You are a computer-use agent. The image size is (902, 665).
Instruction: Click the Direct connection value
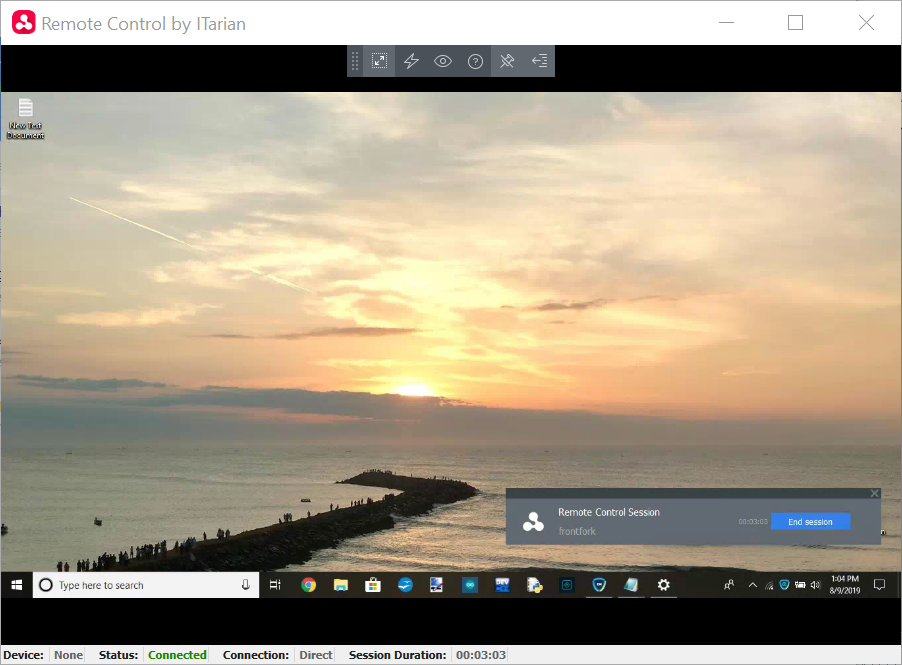pos(316,655)
